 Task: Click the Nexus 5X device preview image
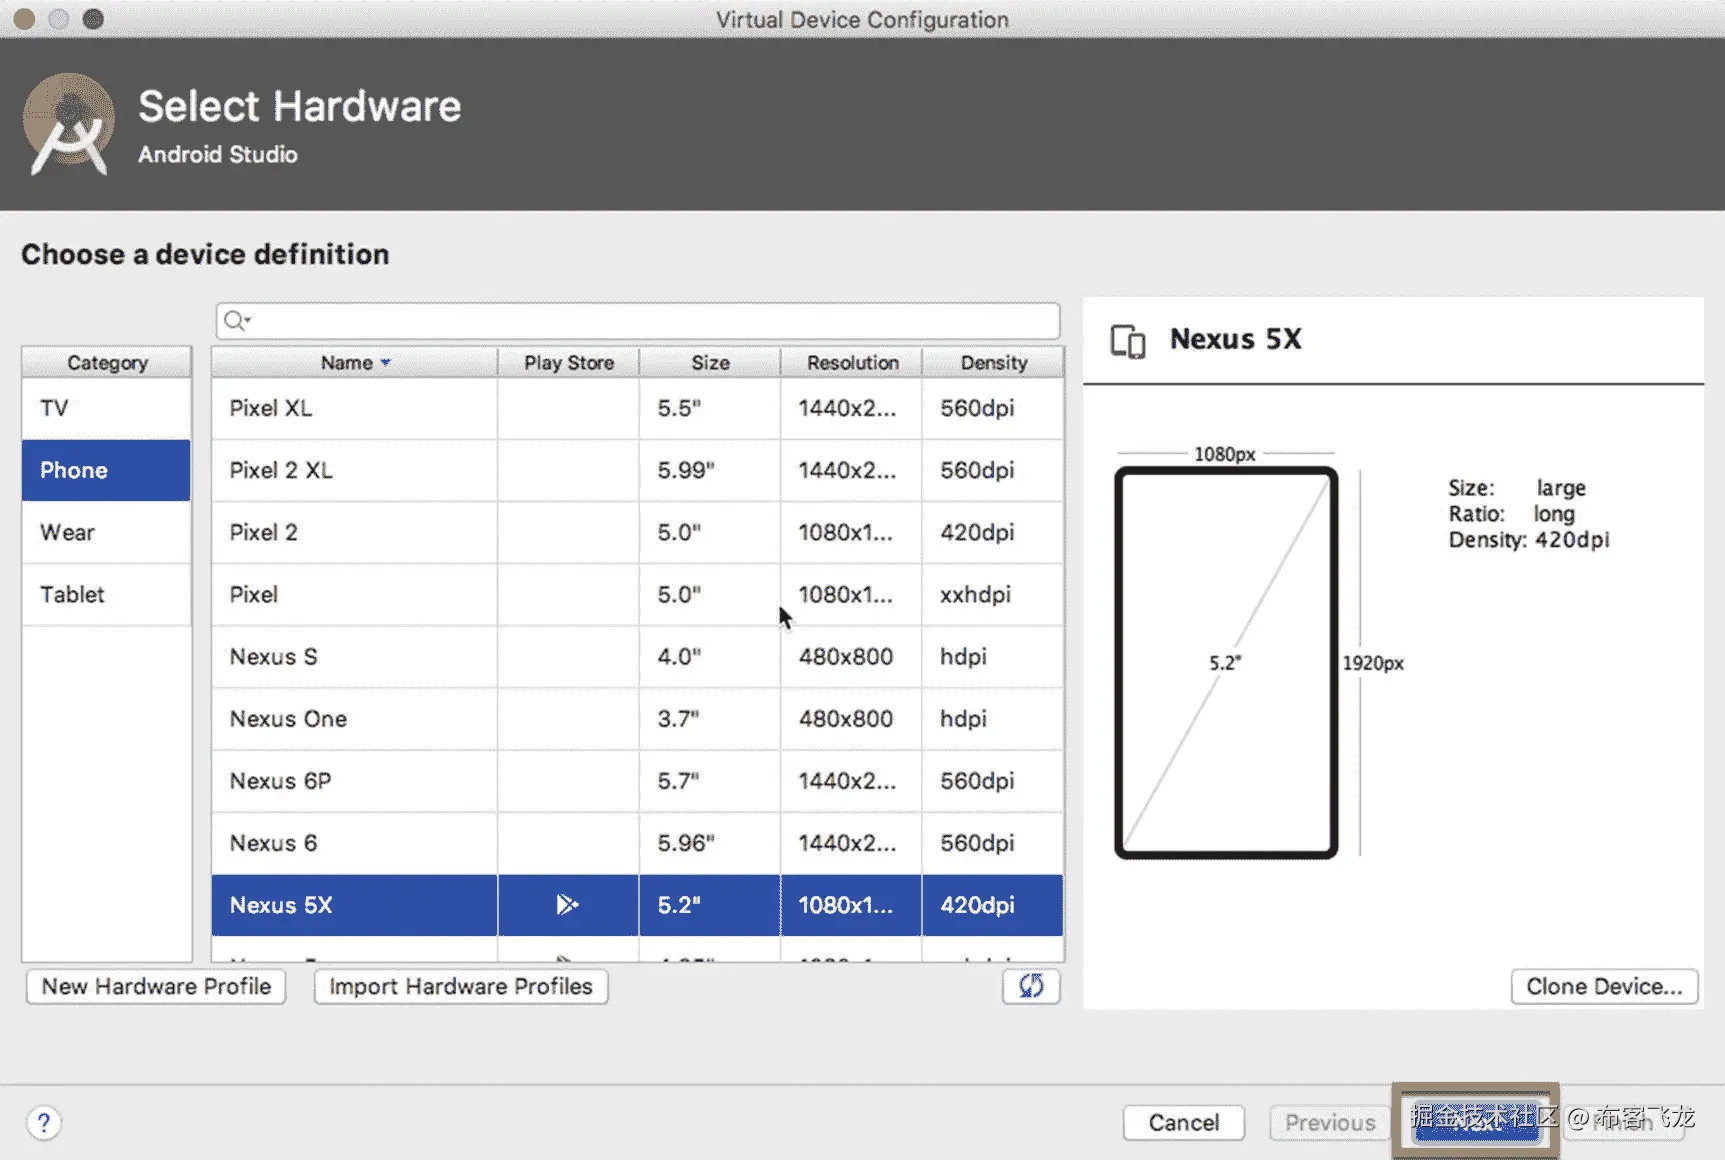(1226, 662)
